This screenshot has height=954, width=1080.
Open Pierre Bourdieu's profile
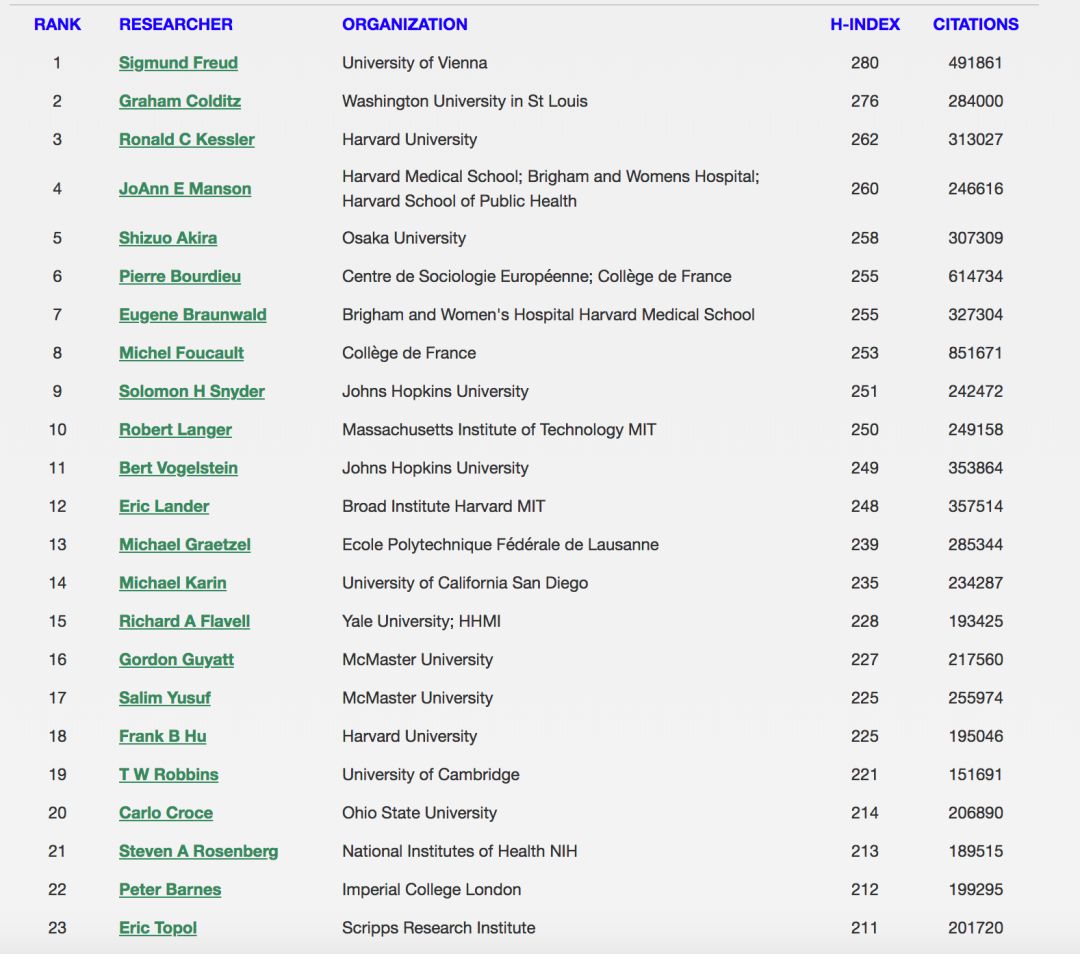pyautogui.click(x=180, y=277)
